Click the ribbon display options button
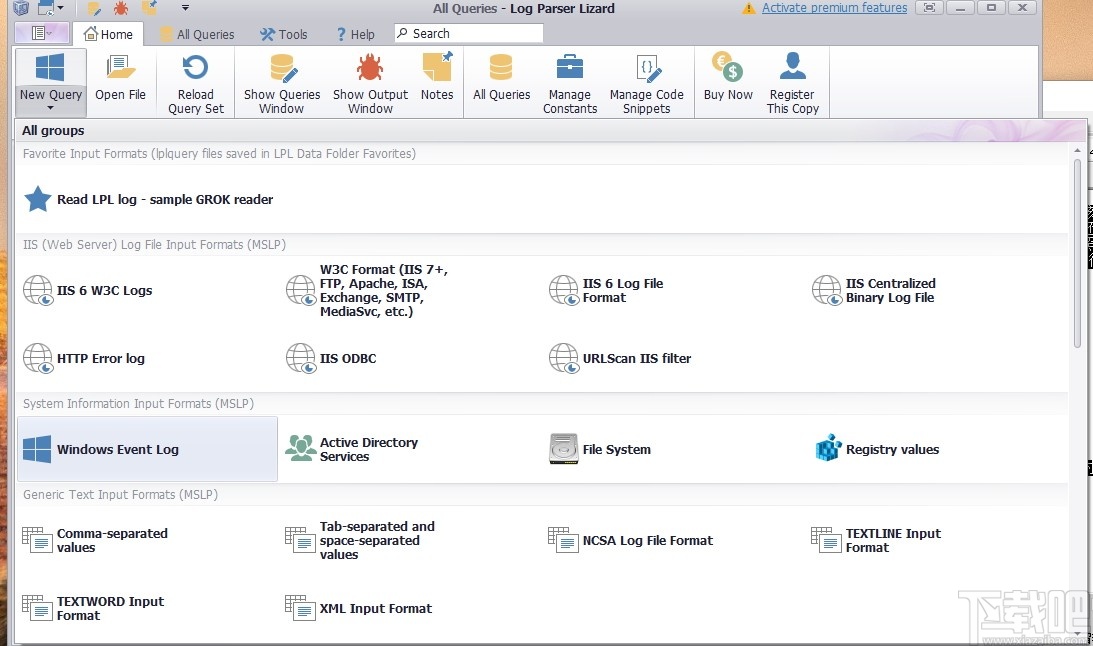 929,8
